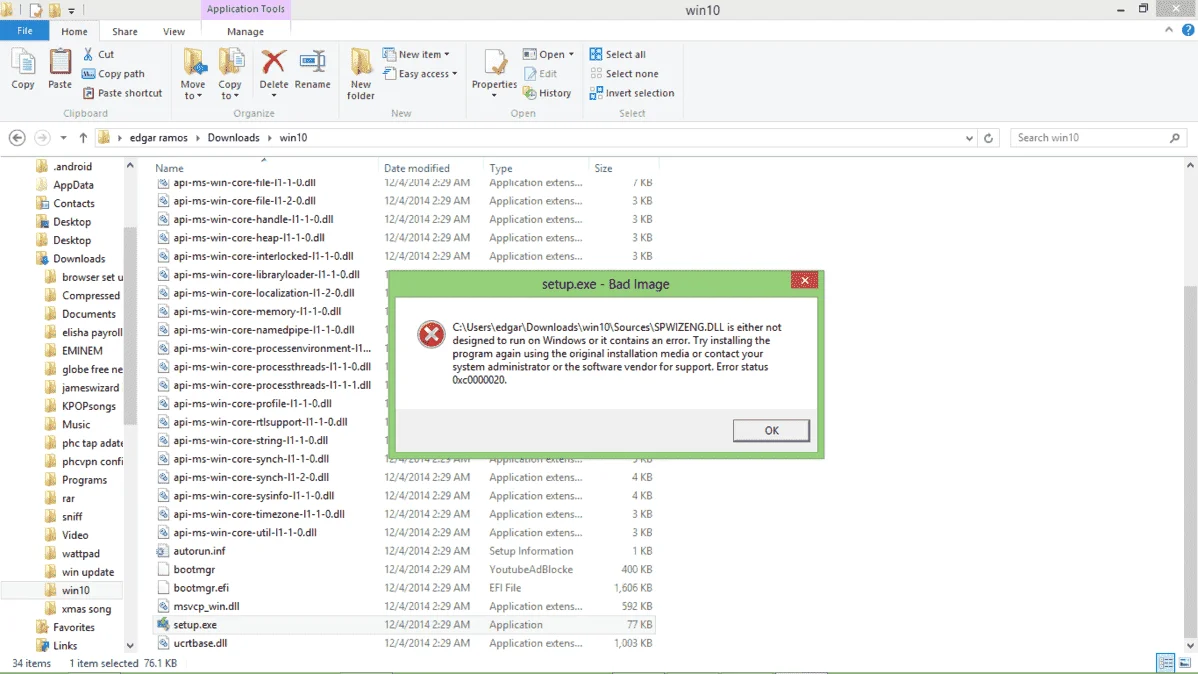
Task: Choose Paste shortcut in ribbon
Action: (122, 92)
